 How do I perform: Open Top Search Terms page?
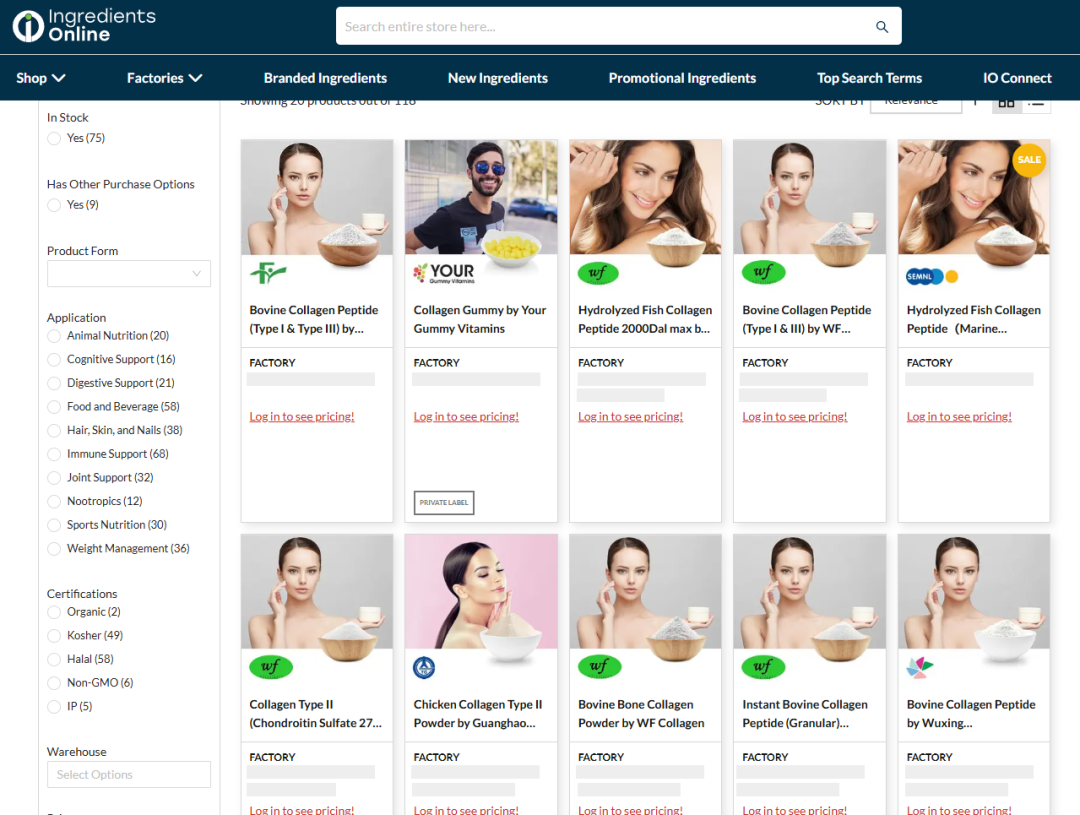click(x=869, y=78)
